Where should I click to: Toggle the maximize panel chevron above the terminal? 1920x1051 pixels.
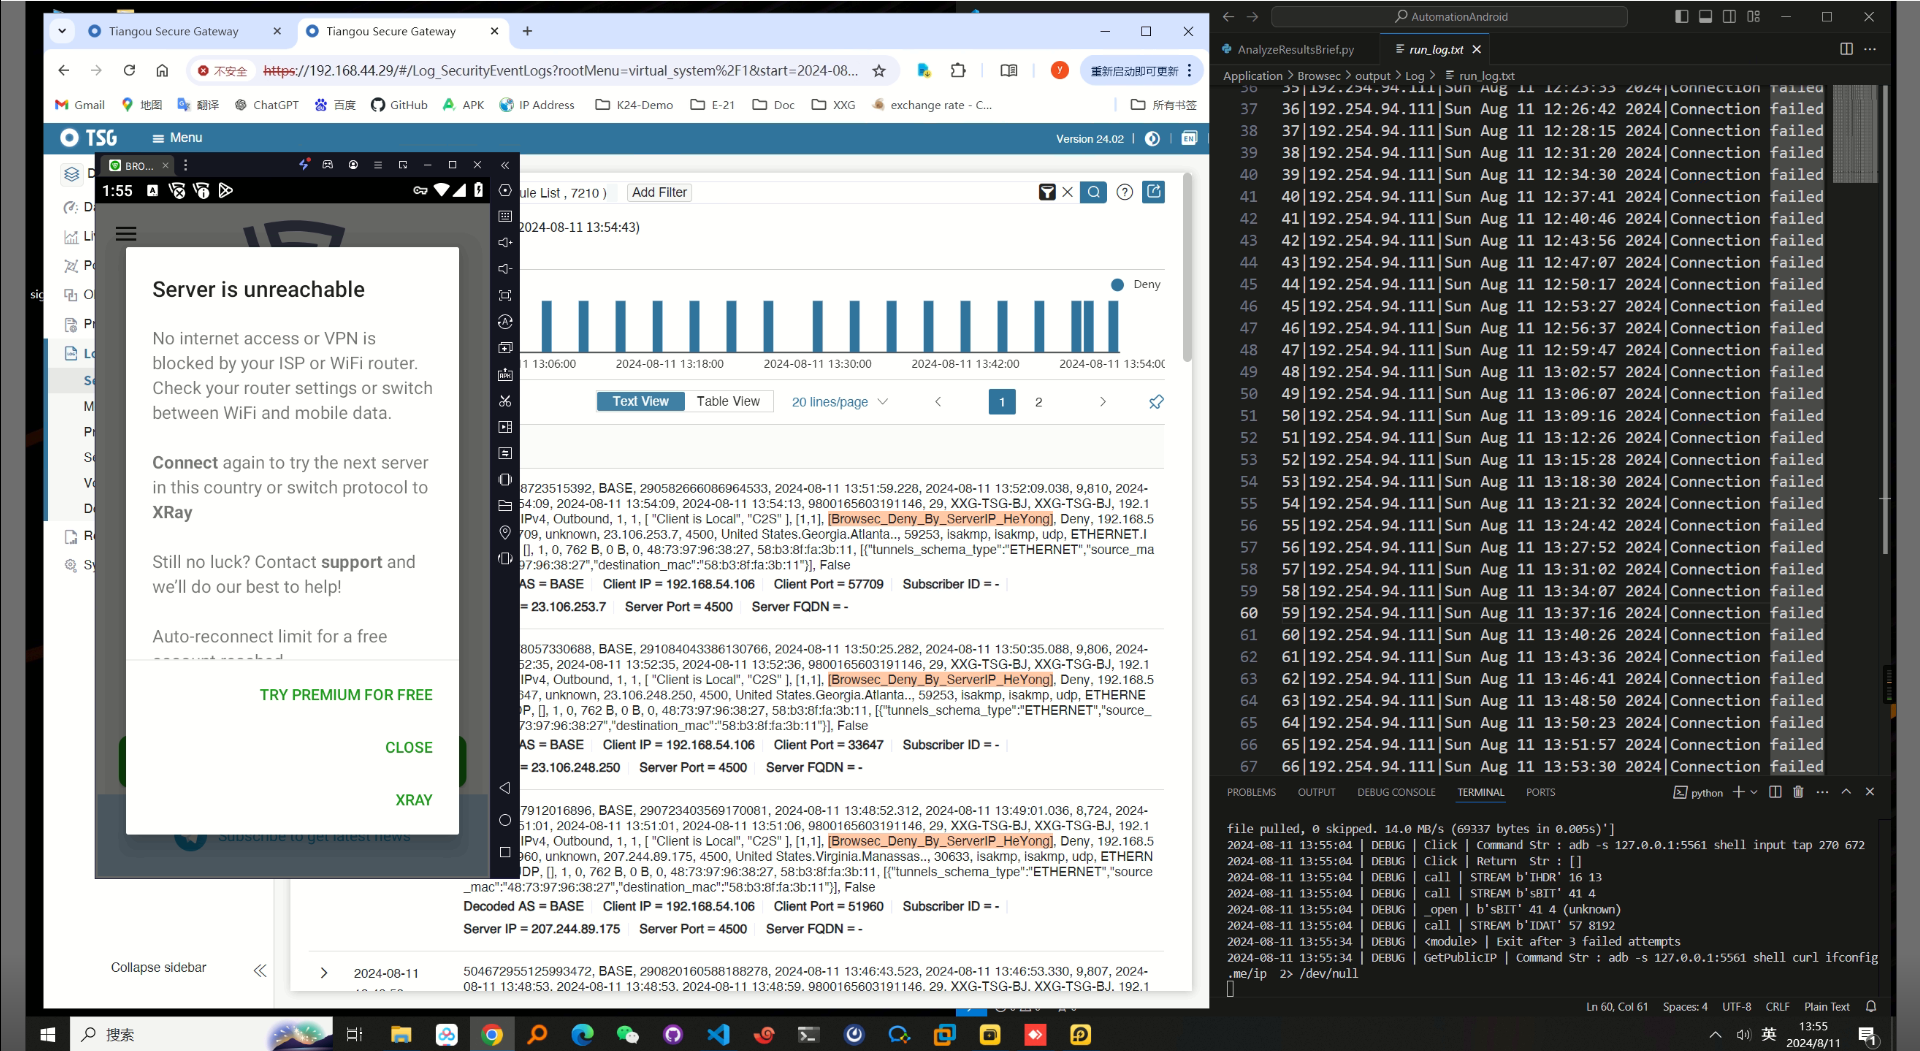[x=1846, y=792]
